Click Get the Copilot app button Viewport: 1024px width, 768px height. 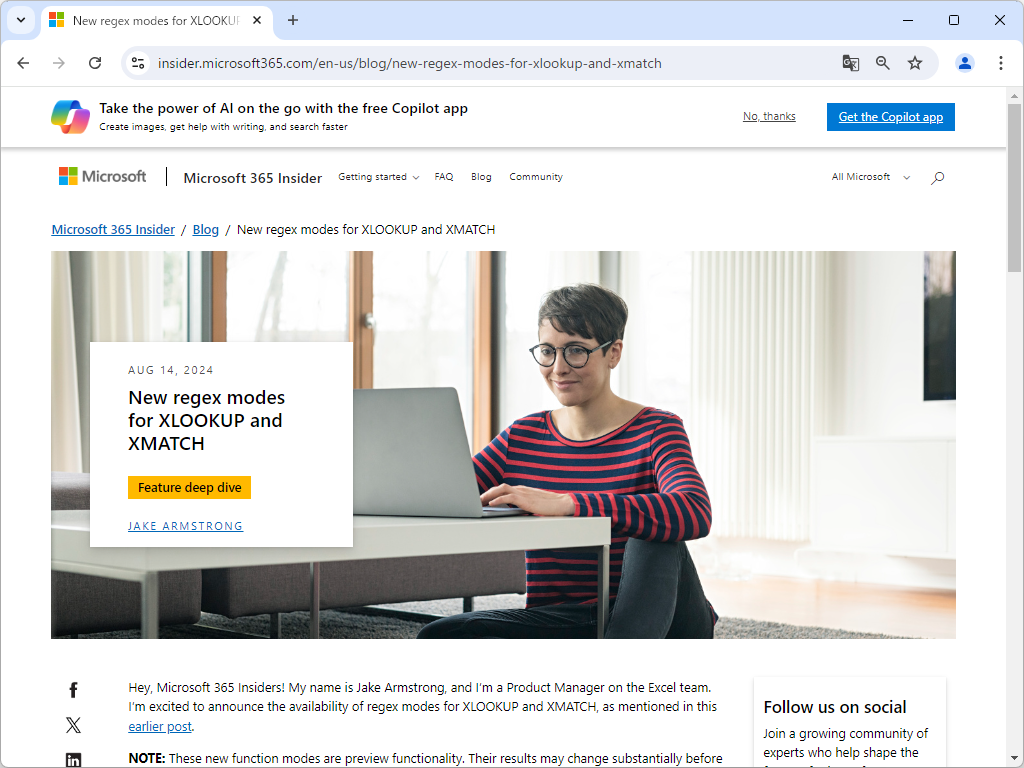coord(891,117)
